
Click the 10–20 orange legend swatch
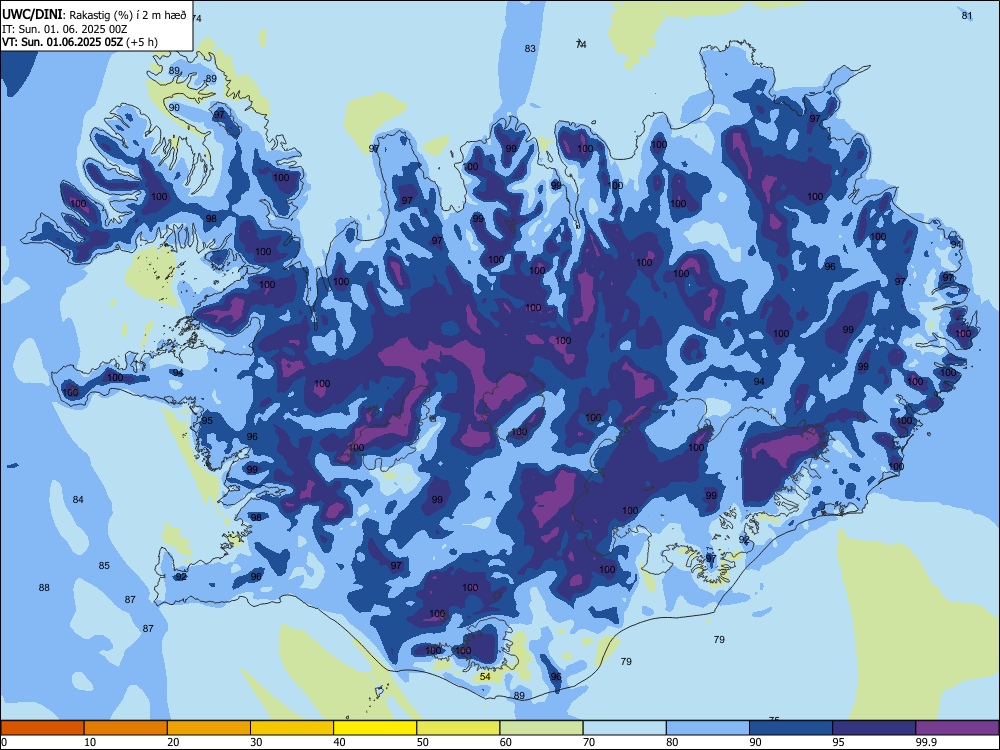click(x=126, y=728)
